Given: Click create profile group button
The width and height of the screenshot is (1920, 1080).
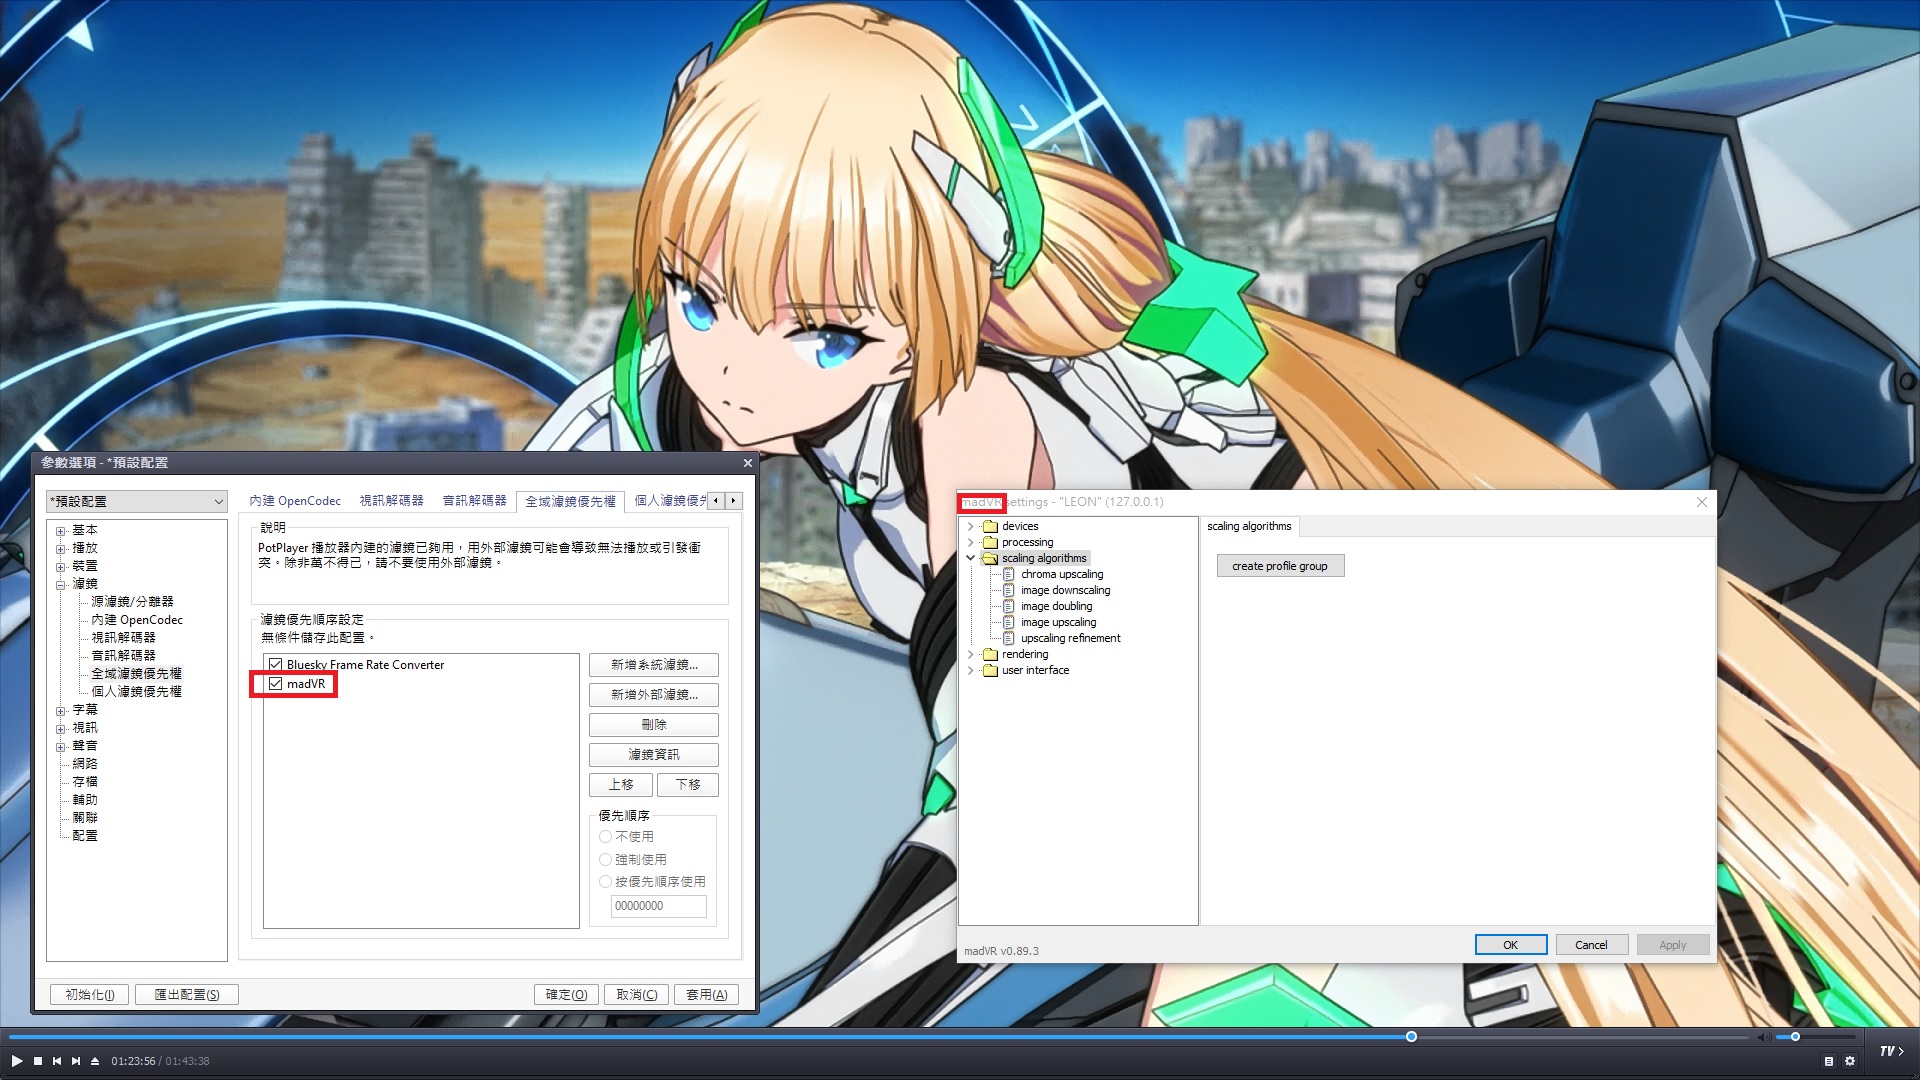Looking at the screenshot, I should [1280, 566].
